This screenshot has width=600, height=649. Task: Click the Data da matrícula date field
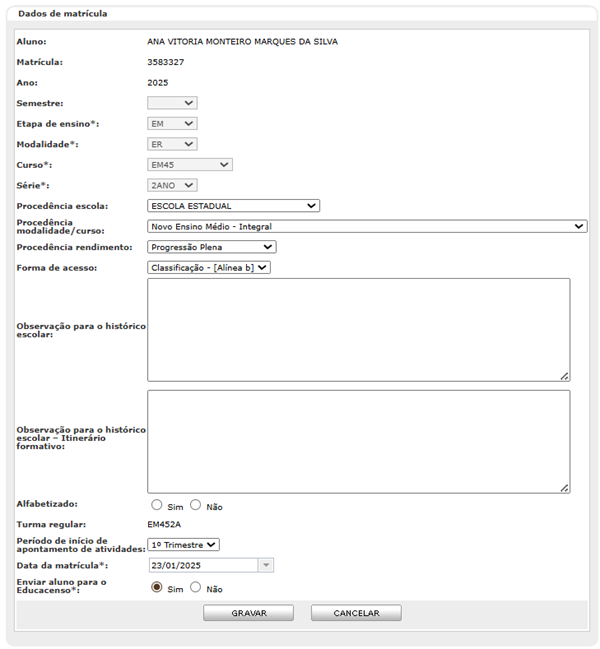coord(201,565)
